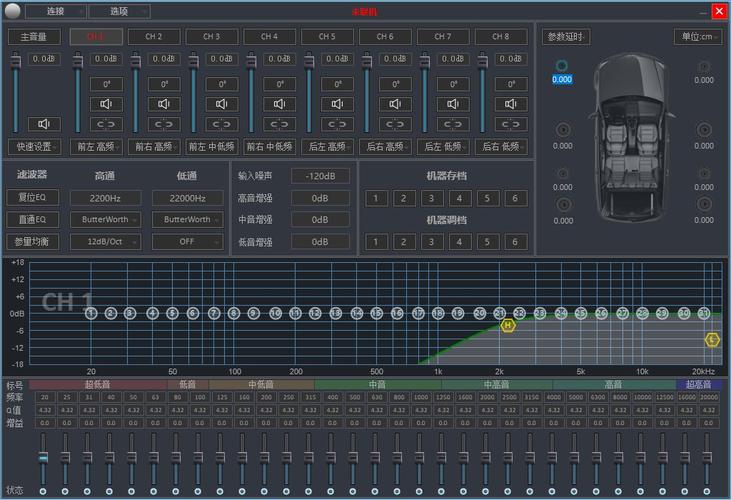Toggle CH 1 phase 0° button
The height and width of the screenshot is (500, 731).
[x=106, y=84]
